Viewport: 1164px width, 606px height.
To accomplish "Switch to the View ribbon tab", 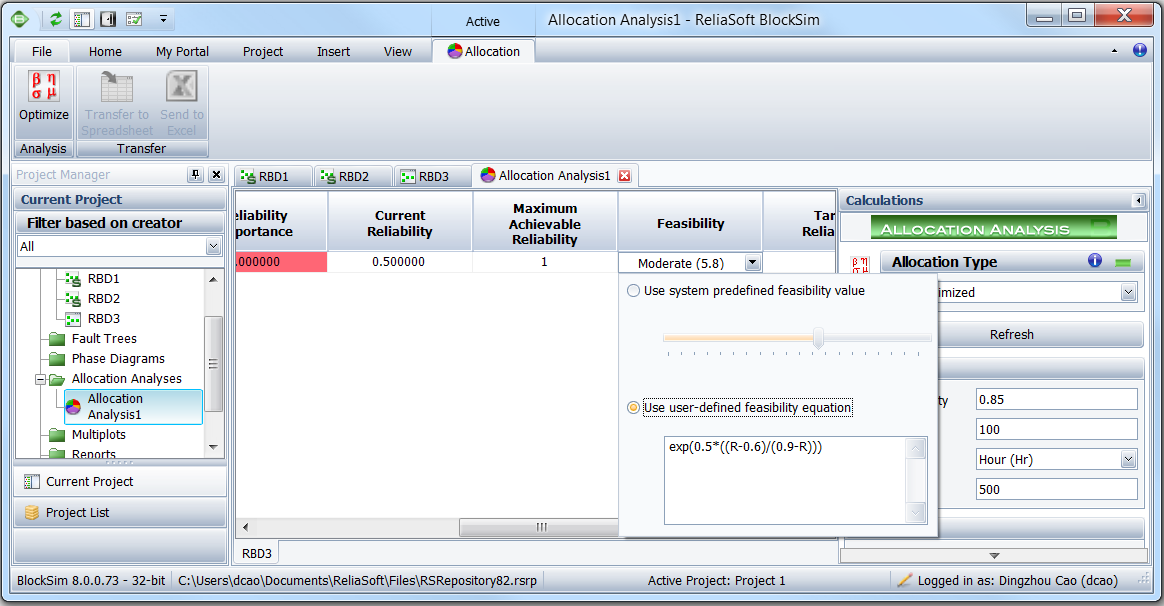I will (398, 51).
